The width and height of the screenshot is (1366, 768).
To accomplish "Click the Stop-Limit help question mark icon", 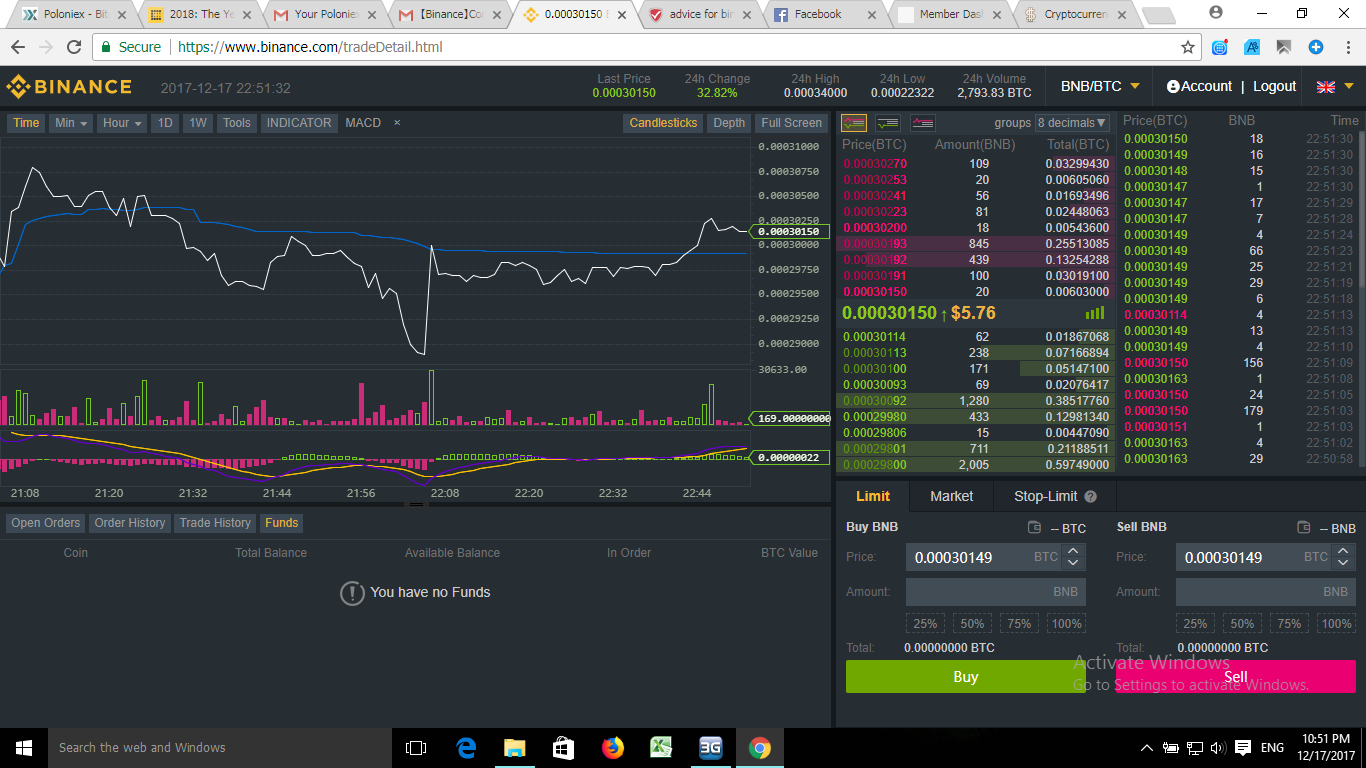I will pos(1091,496).
